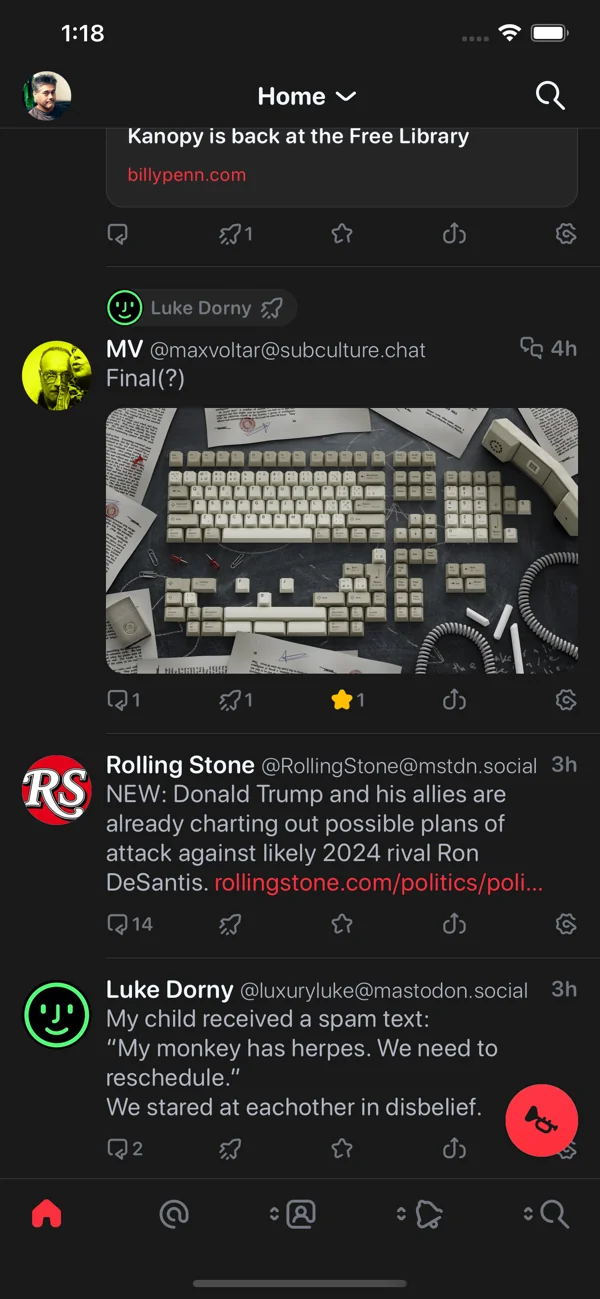Open Rolling Stone's profile avatar
The height and width of the screenshot is (1299, 600).
click(56, 790)
